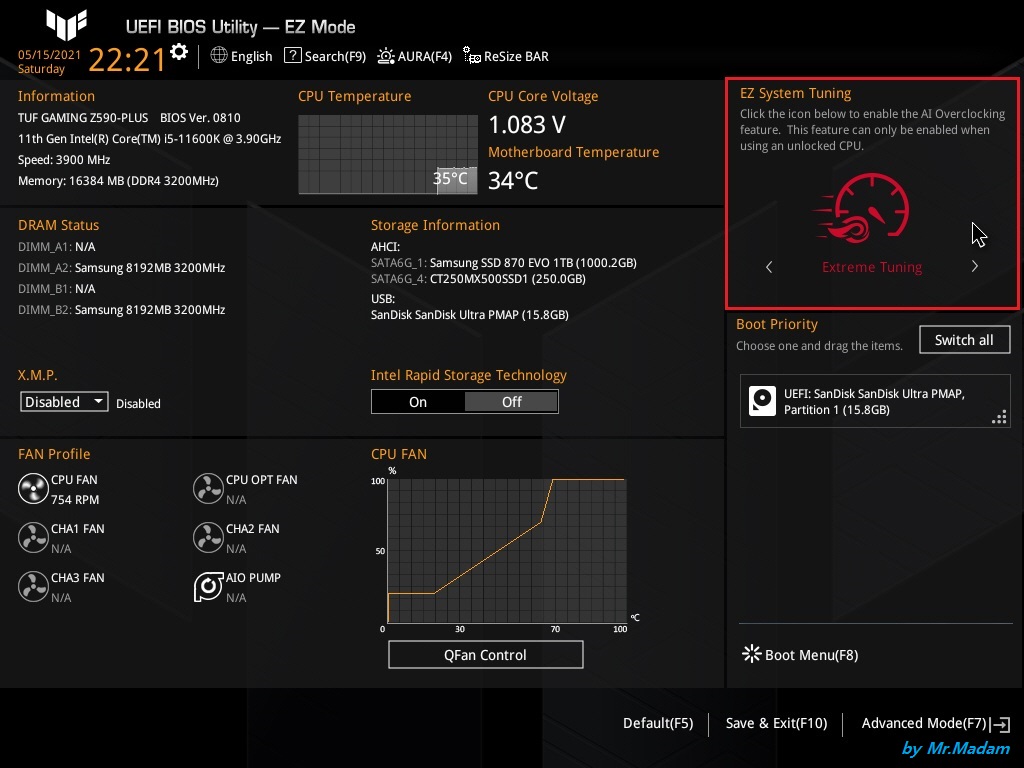This screenshot has width=1024, height=768.
Task: Click USB SanDisk Ultra PMAP storage entry
Action: coord(470,315)
